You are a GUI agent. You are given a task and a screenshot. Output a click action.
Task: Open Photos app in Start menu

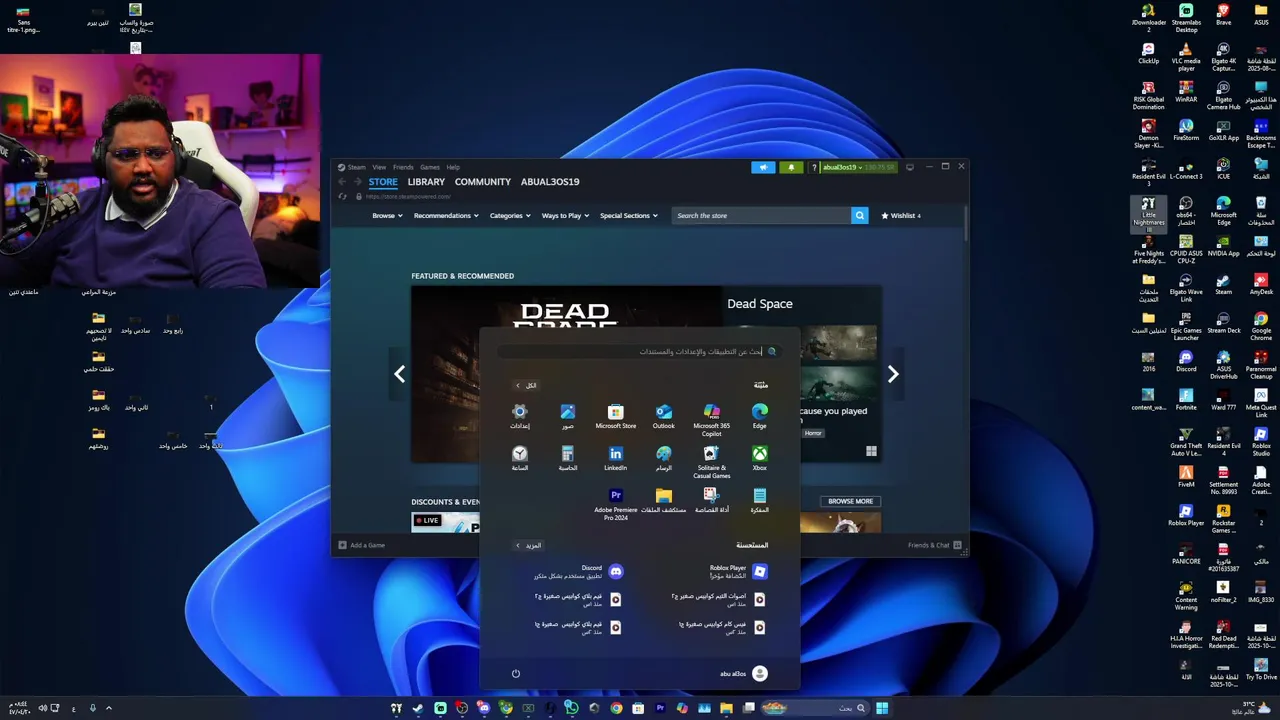tap(568, 417)
